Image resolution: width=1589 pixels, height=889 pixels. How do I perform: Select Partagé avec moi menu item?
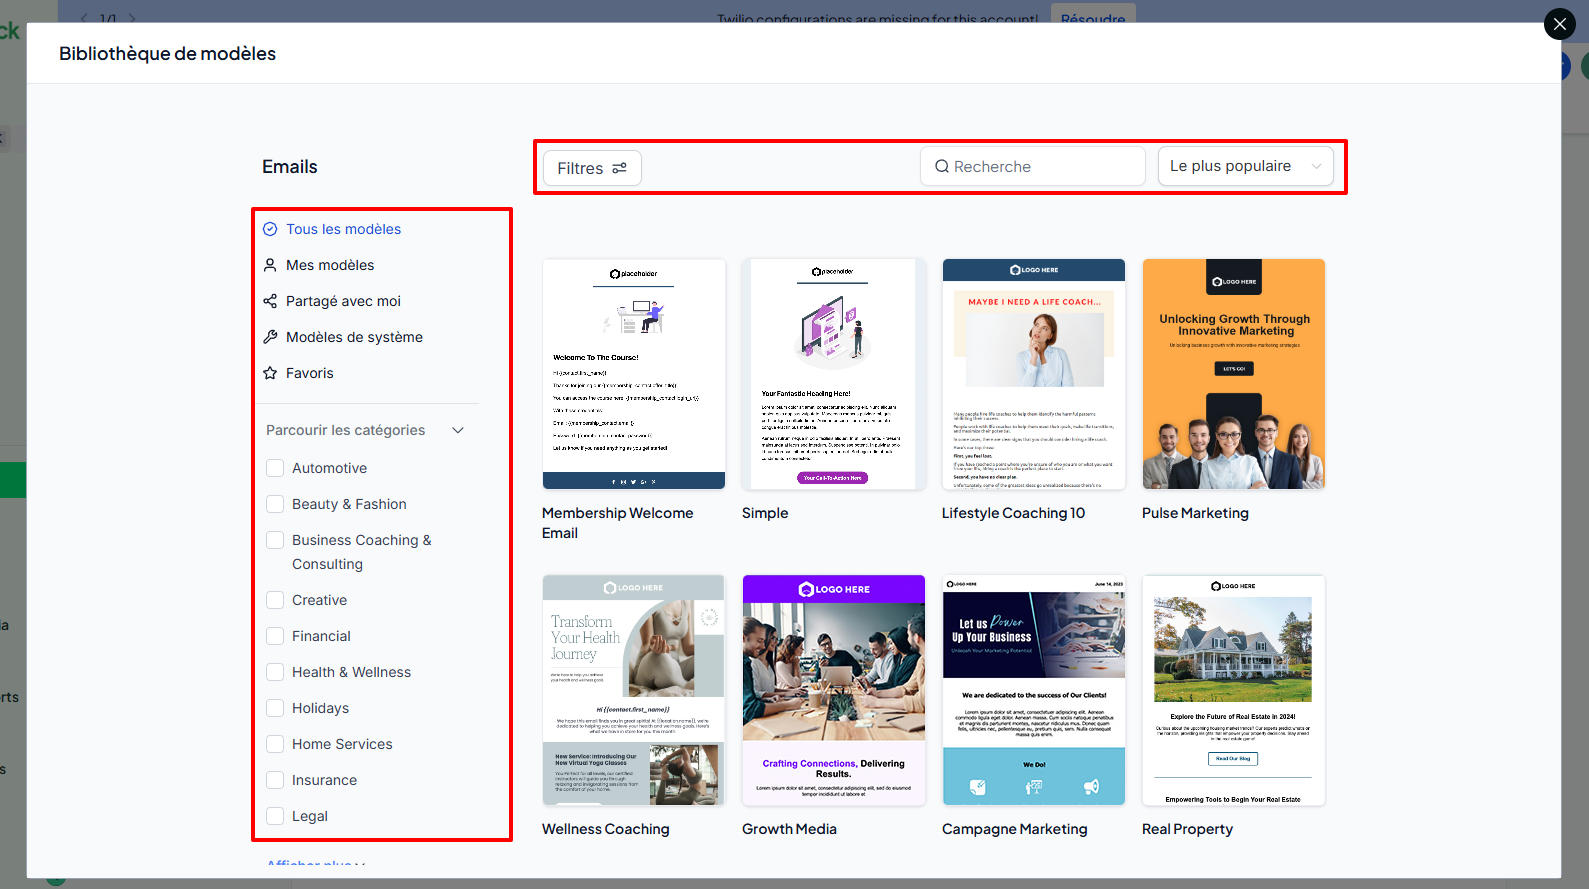pos(343,301)
